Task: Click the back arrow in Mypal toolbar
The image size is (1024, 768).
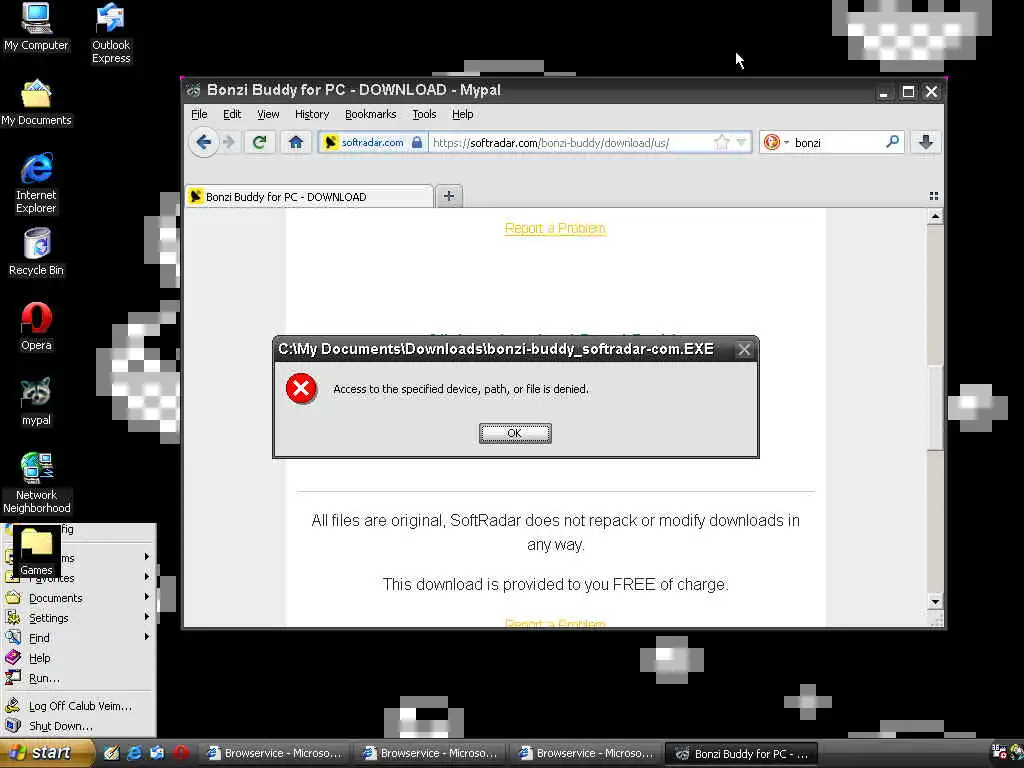Action: 204,142
